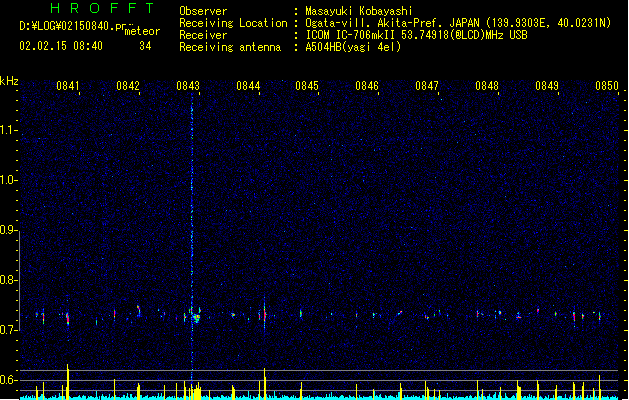629x400 pixels.
Task: Select antenna value A504HB(yagi 4el)
Action: pyautogui.click(x=353, y=47)
